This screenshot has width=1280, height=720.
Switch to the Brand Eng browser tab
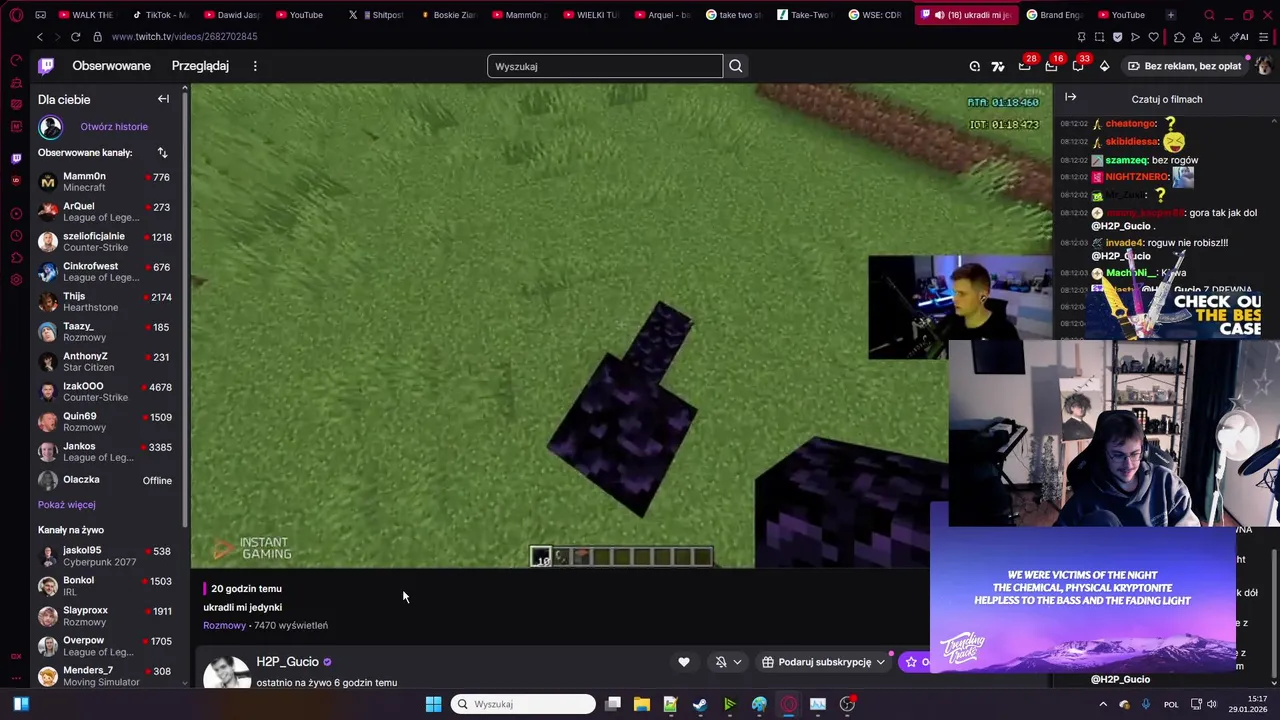pyautogui.click(x=1054, y=15)
